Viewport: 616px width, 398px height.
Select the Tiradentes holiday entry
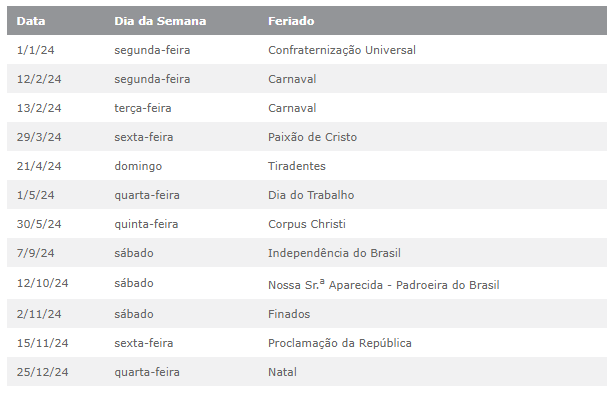tap(297, 166)
